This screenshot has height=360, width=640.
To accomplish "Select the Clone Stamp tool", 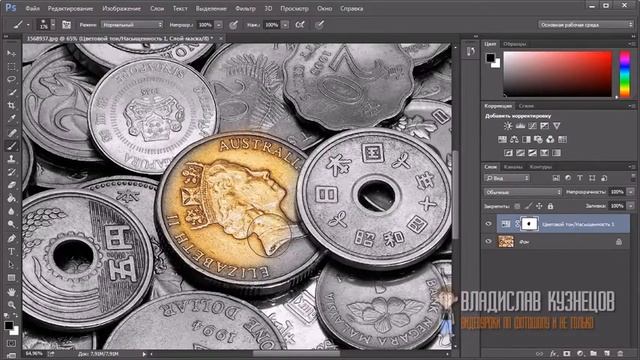I will [11, 159].
